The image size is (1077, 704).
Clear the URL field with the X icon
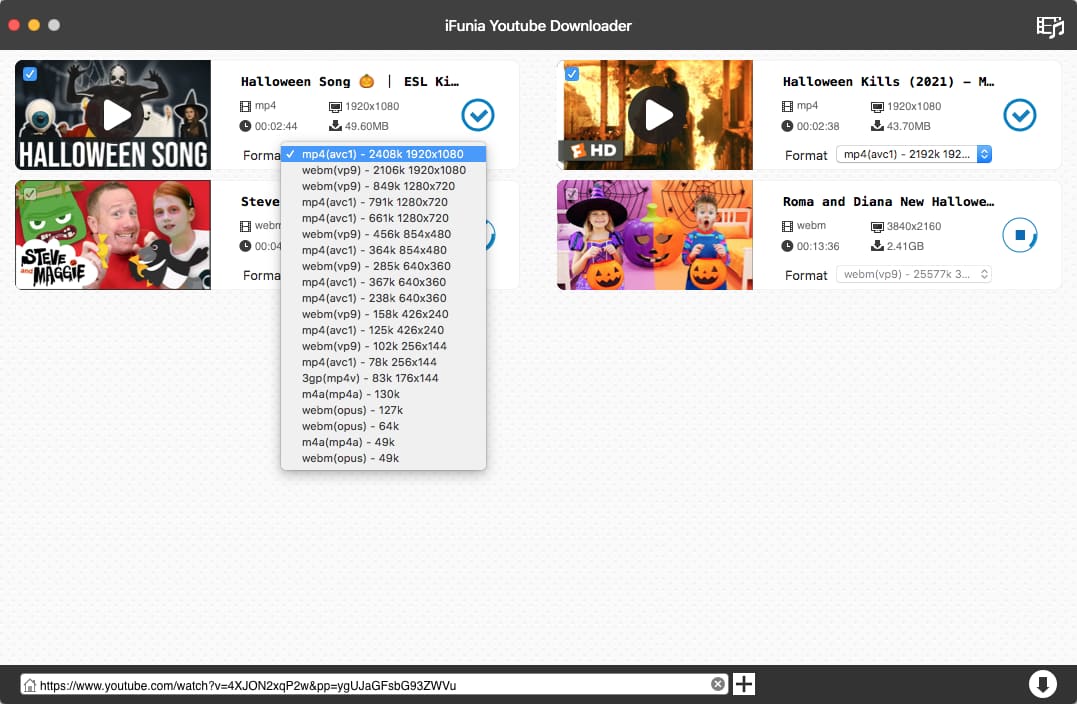click(x=718, y=684)
